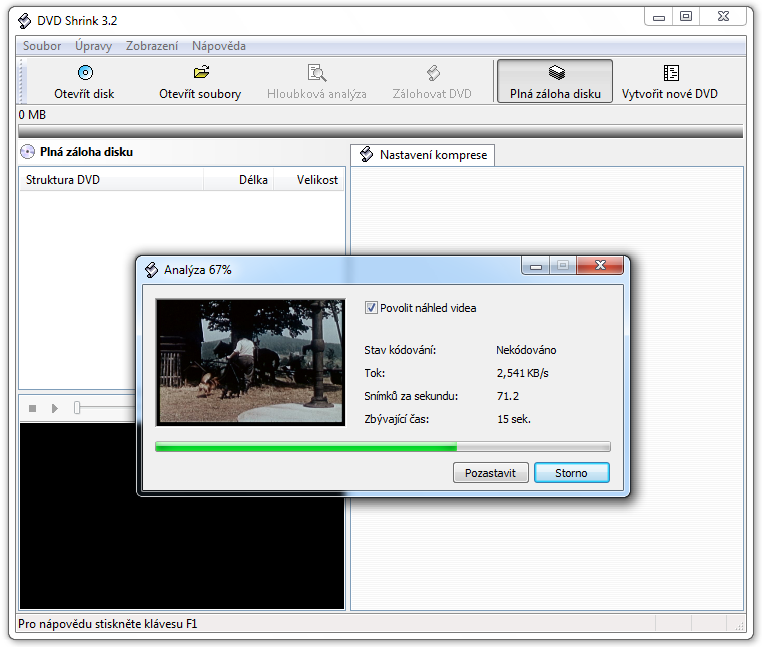
Task: Click the Zálohovat DVD toolbar icon
Action: 433,73
